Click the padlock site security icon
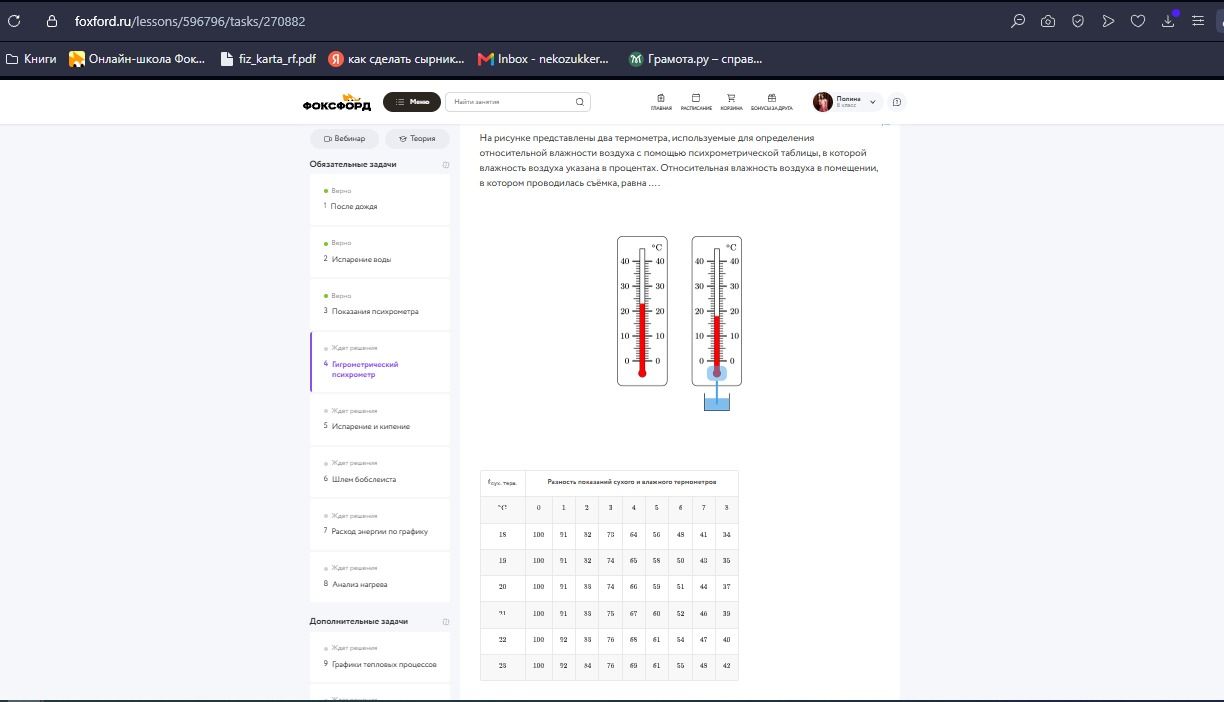 point(51,21)
